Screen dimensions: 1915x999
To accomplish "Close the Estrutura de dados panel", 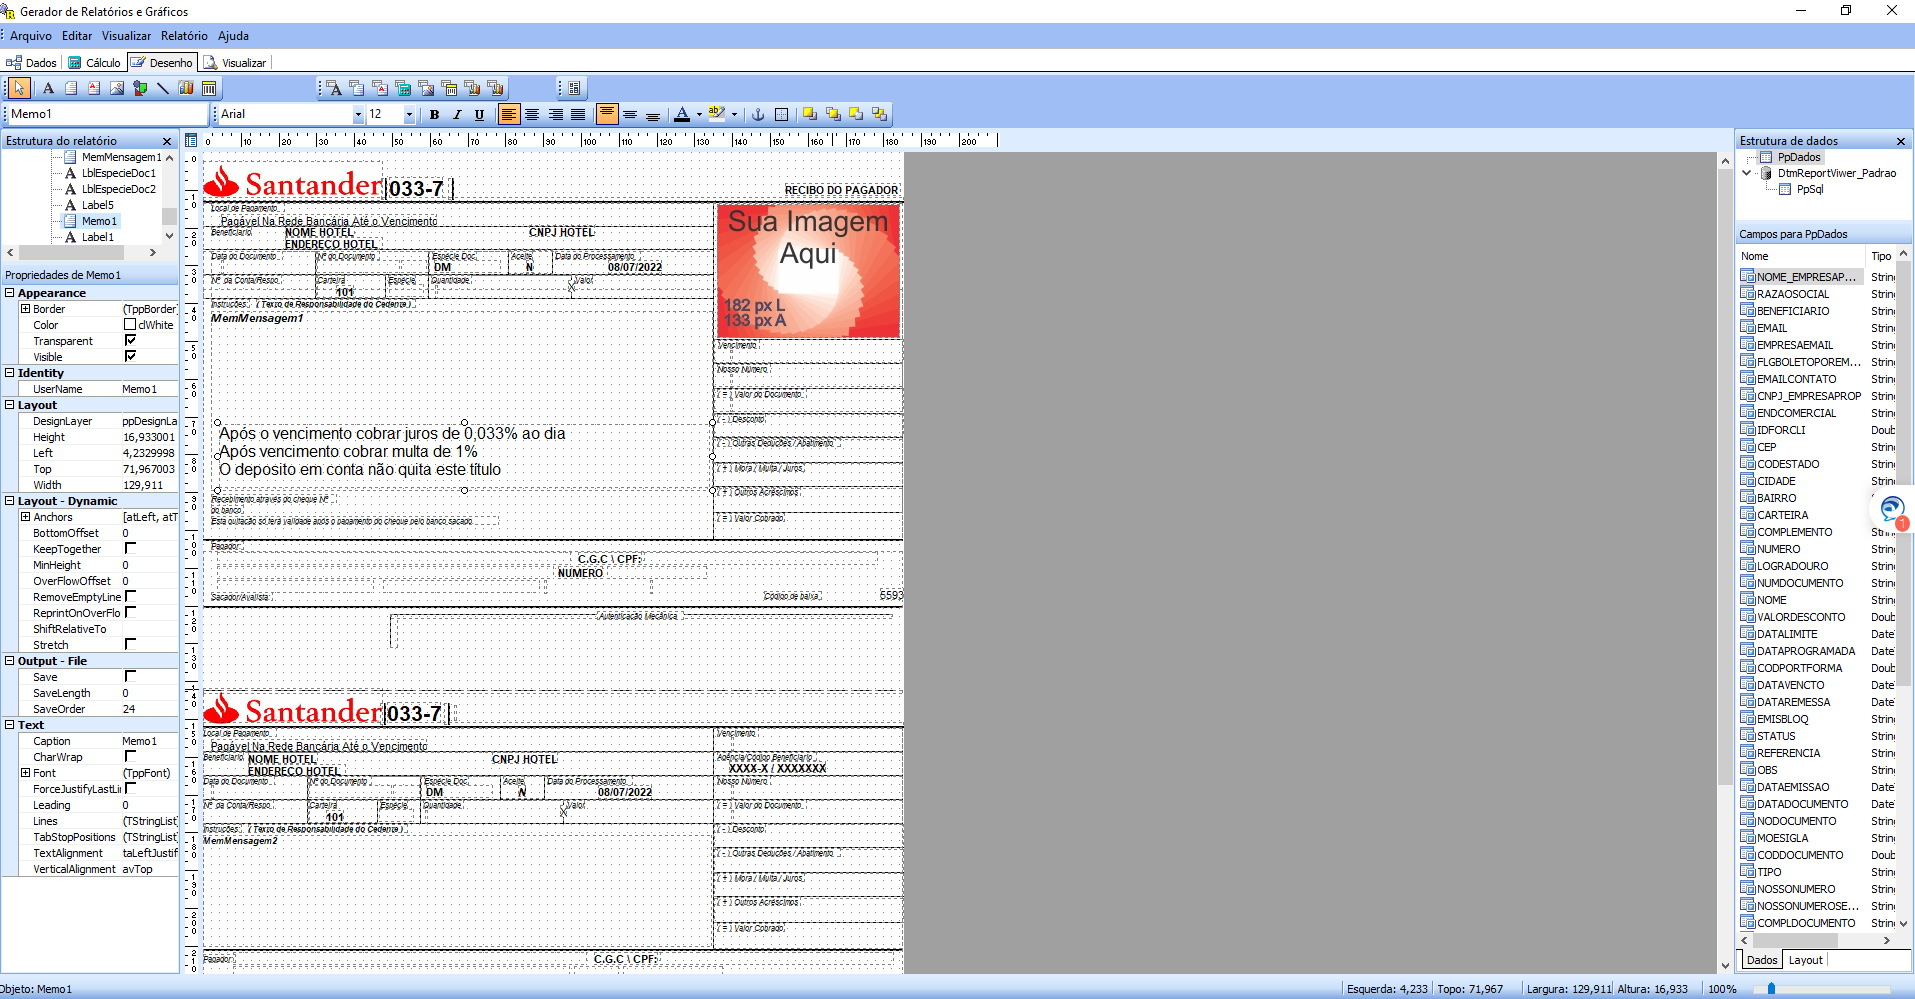I will click(x=1901, y=141).
